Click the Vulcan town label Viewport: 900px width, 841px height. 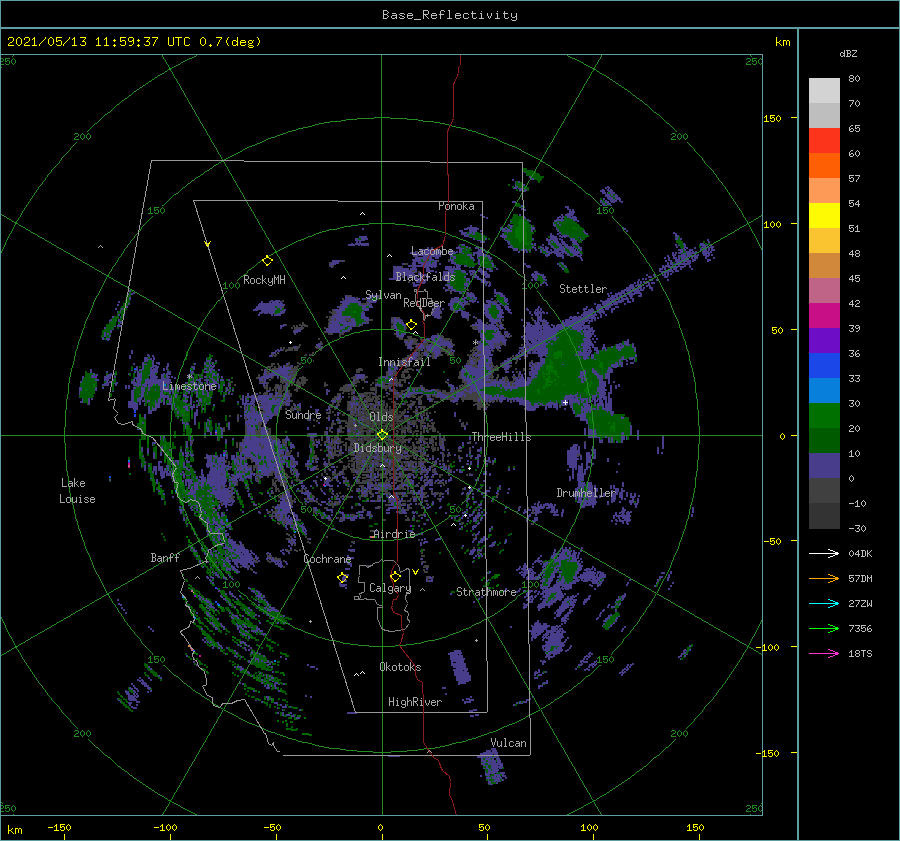[509, 743]
